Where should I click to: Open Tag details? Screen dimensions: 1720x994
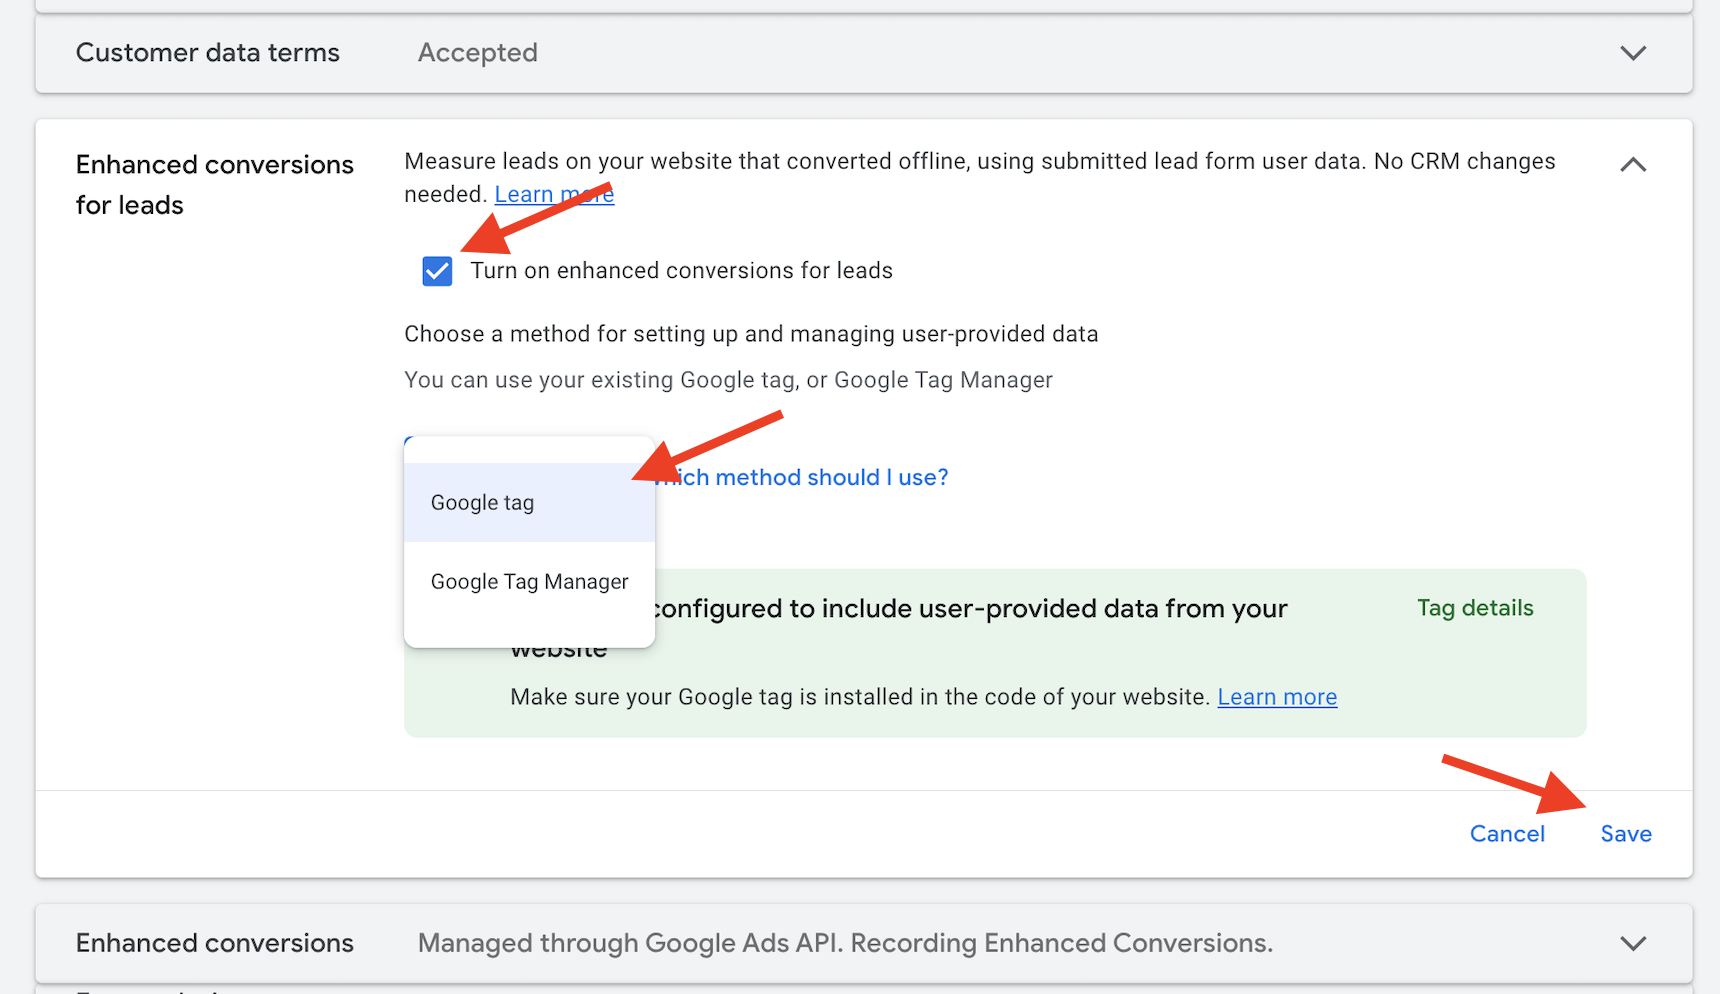point(1475,608)
